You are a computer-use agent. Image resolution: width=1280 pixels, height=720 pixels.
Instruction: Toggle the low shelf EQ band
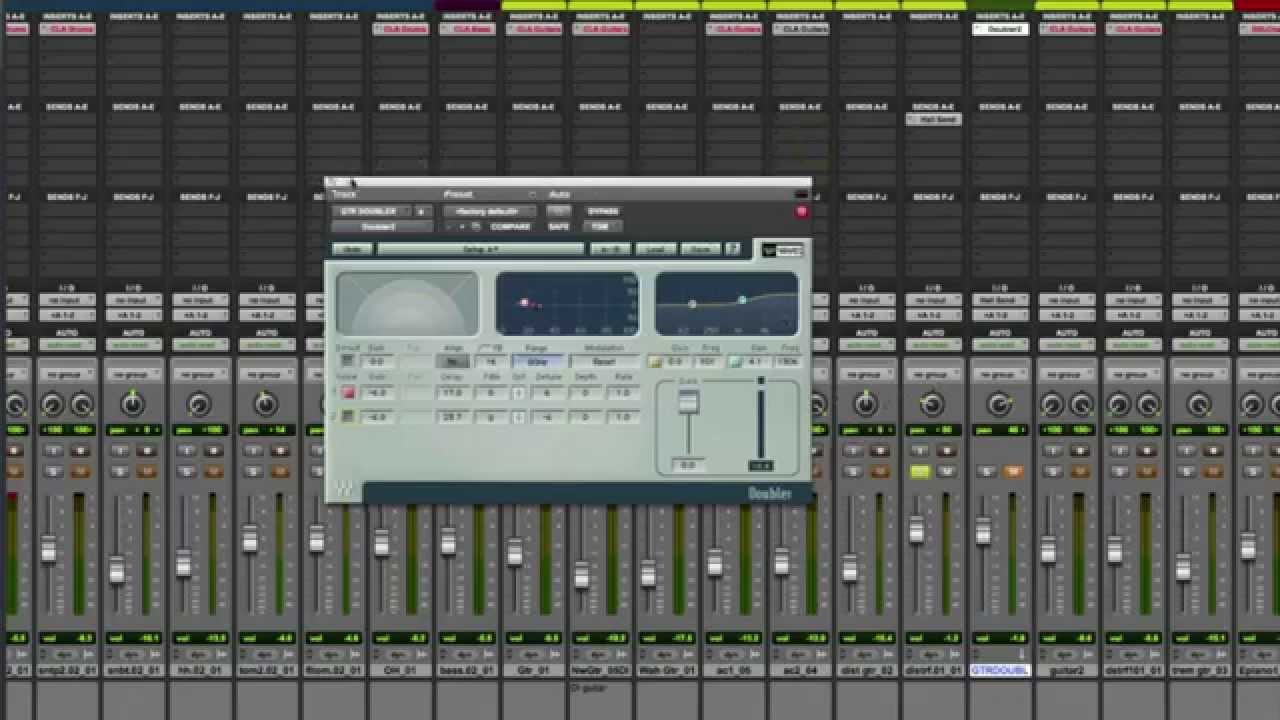[655, 362]
